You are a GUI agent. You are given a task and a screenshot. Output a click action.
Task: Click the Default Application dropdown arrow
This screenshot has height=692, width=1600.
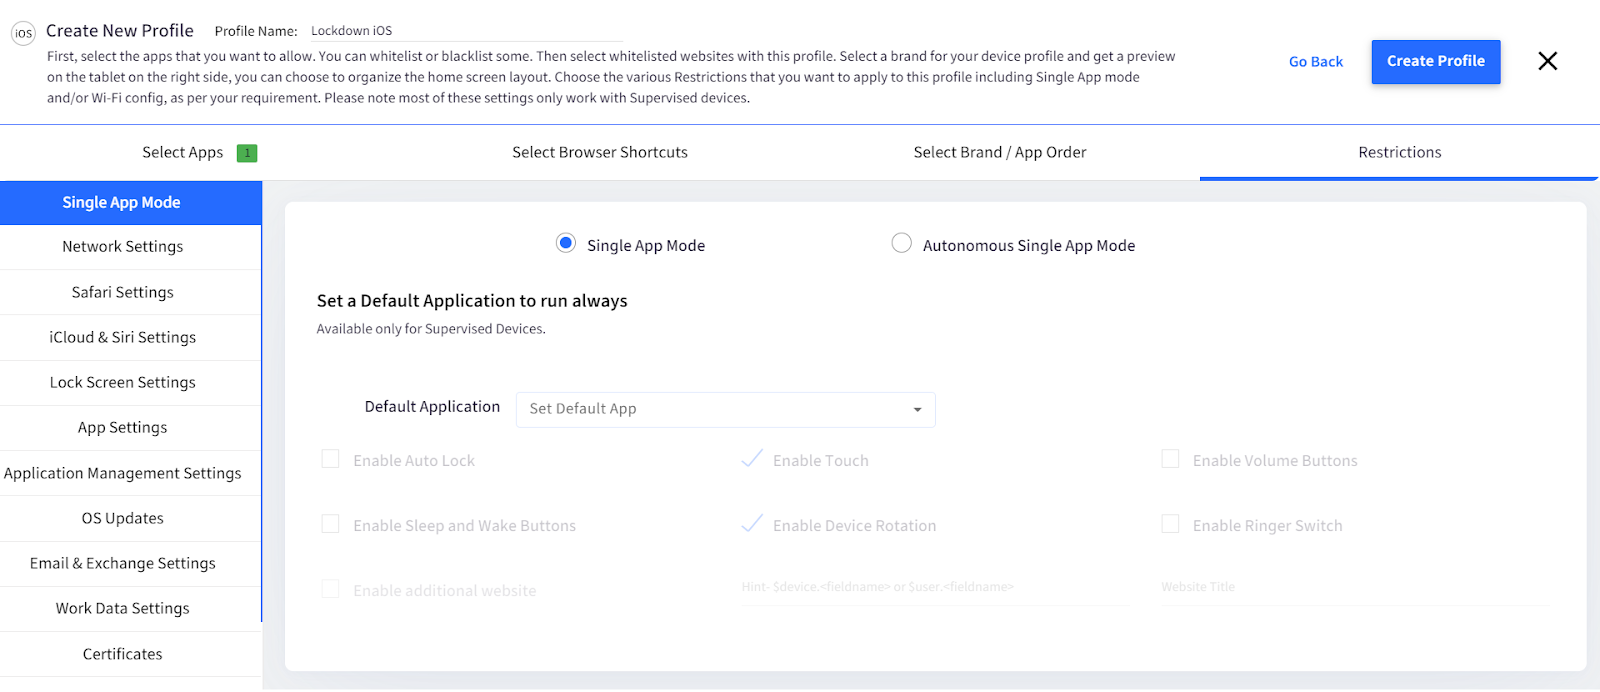pyautogui.click(x=917, y=410)
